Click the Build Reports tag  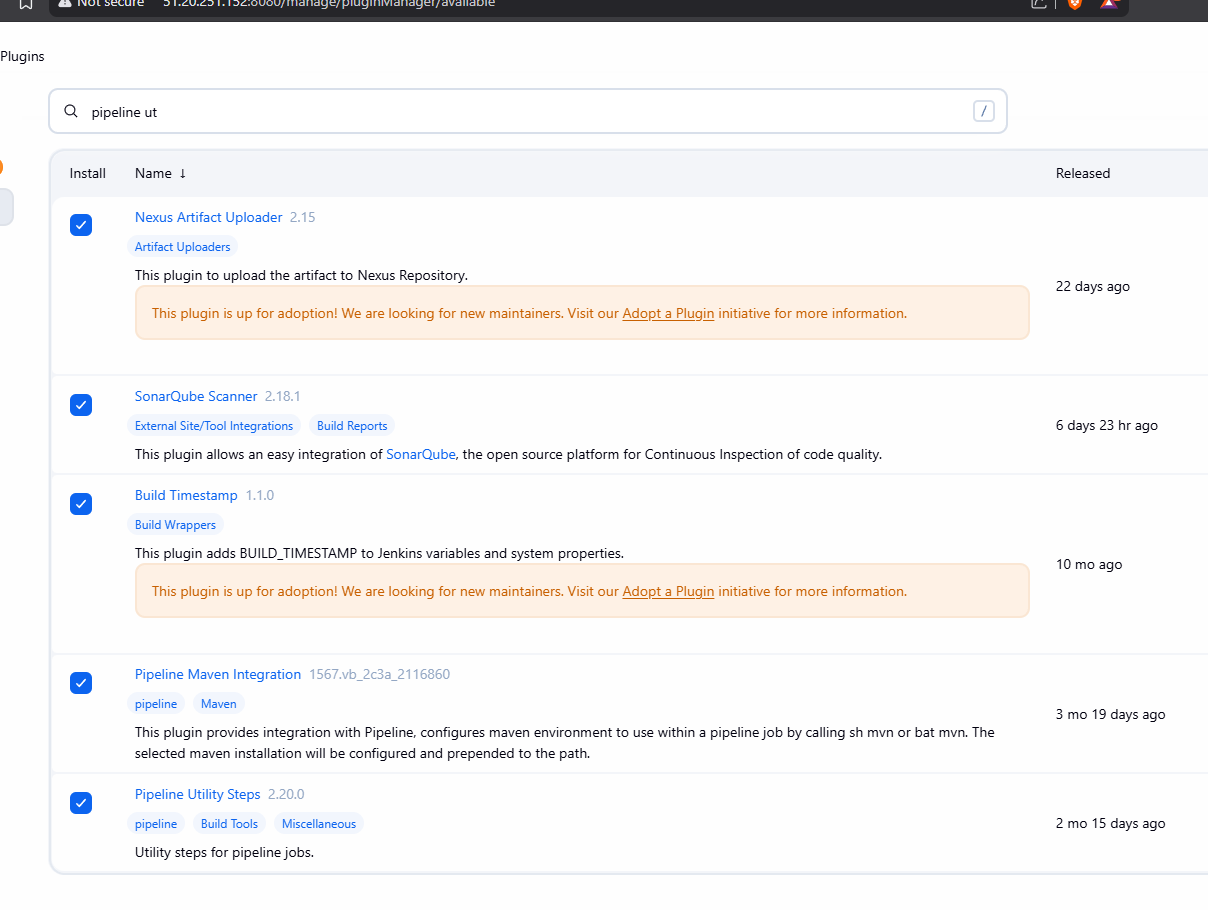[352, 426]
